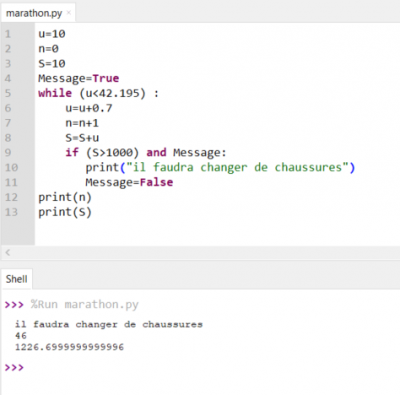Click the 'print(n)' code line
The height and width of the screenshot is (395, 400).
point(65,197)
